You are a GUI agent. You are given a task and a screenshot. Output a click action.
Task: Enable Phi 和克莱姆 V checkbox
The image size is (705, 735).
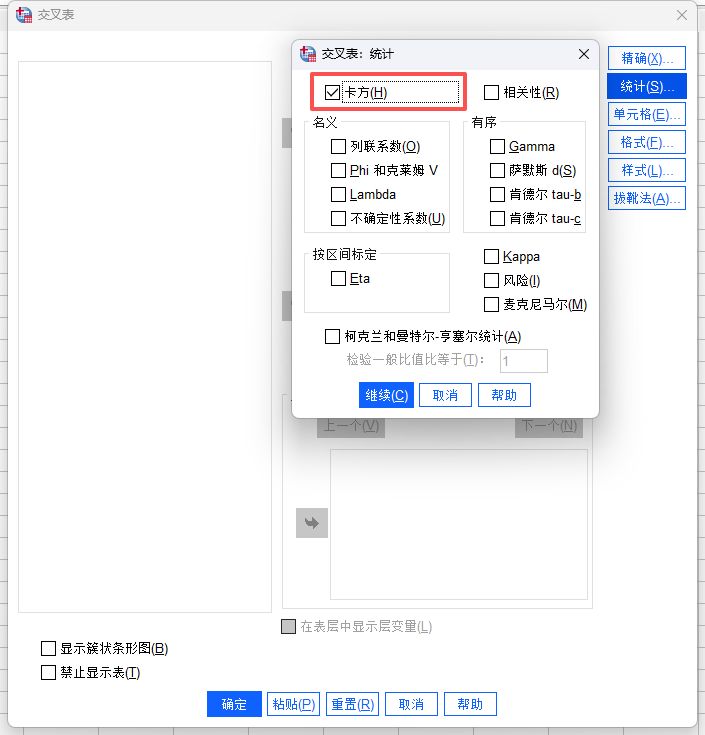(x=338, y=171)
